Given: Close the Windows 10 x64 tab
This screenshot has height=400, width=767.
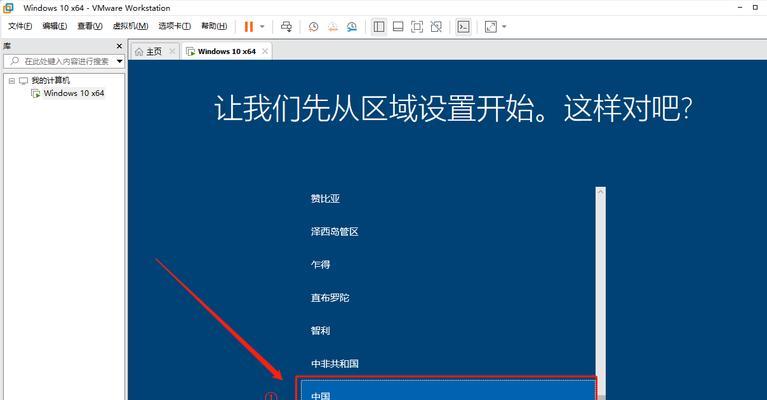Looking at the screenshot, I should click(x=265, y=51).
